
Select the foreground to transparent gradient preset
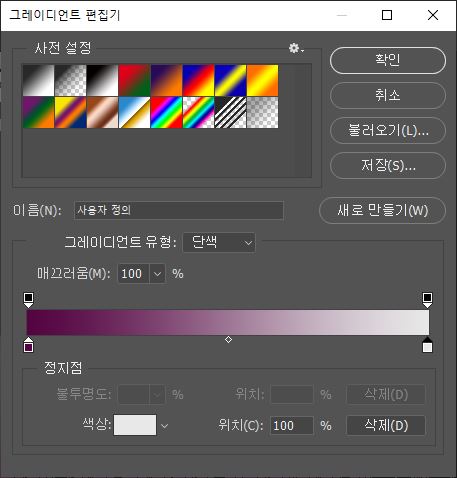click(x=70, y=80)
